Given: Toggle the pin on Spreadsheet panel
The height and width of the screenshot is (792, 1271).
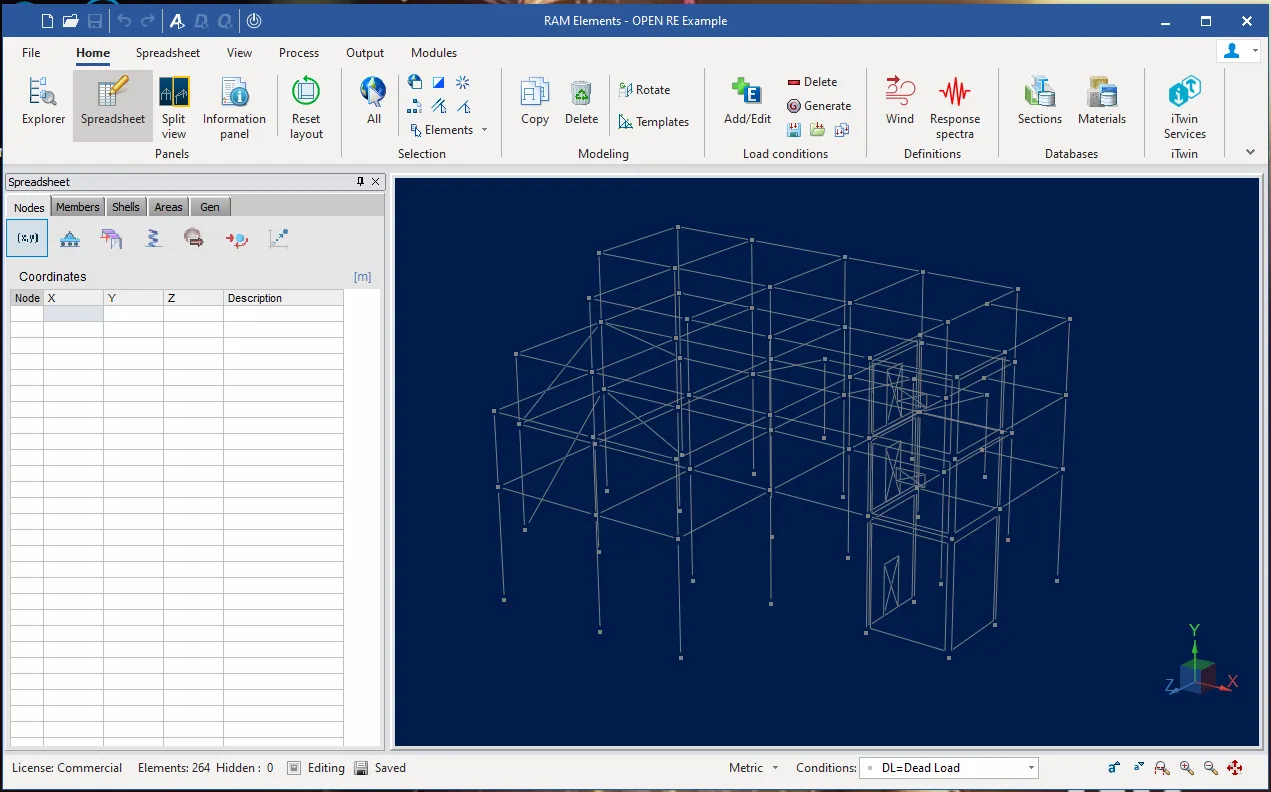Looking at the screenshot, I should [x=360, y=182].
